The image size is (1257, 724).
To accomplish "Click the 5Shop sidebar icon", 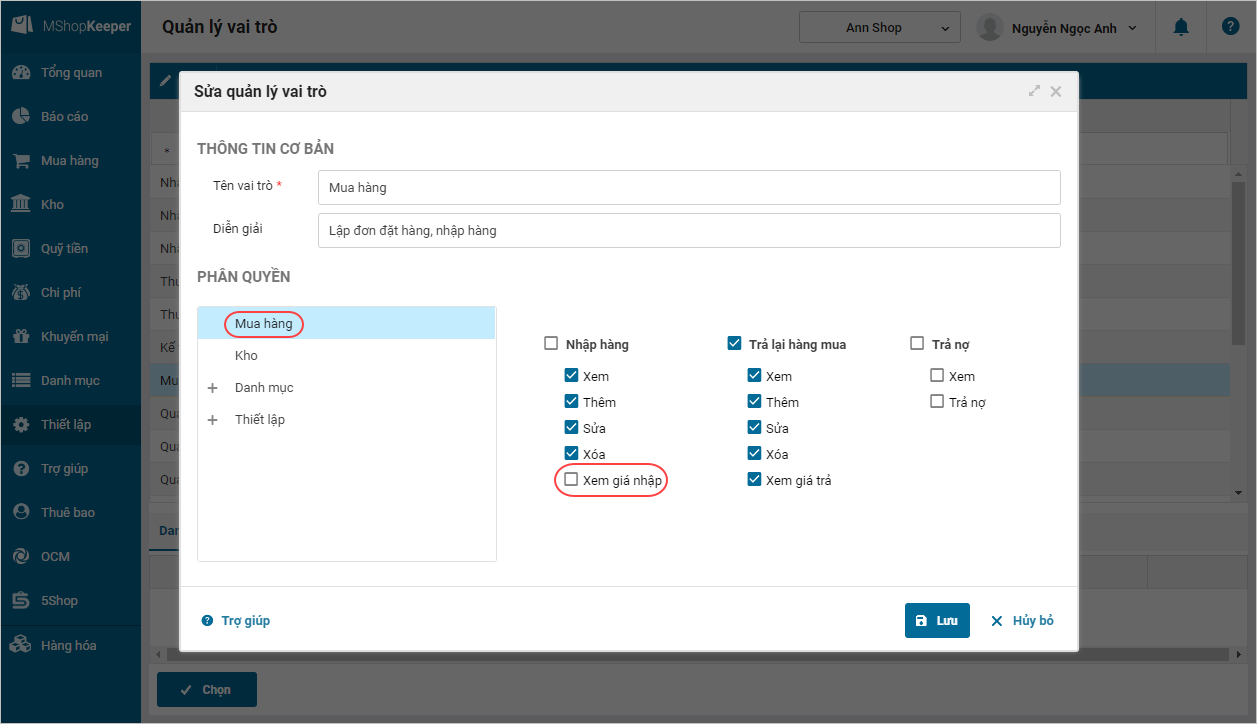I will click(x=20, y=601).
